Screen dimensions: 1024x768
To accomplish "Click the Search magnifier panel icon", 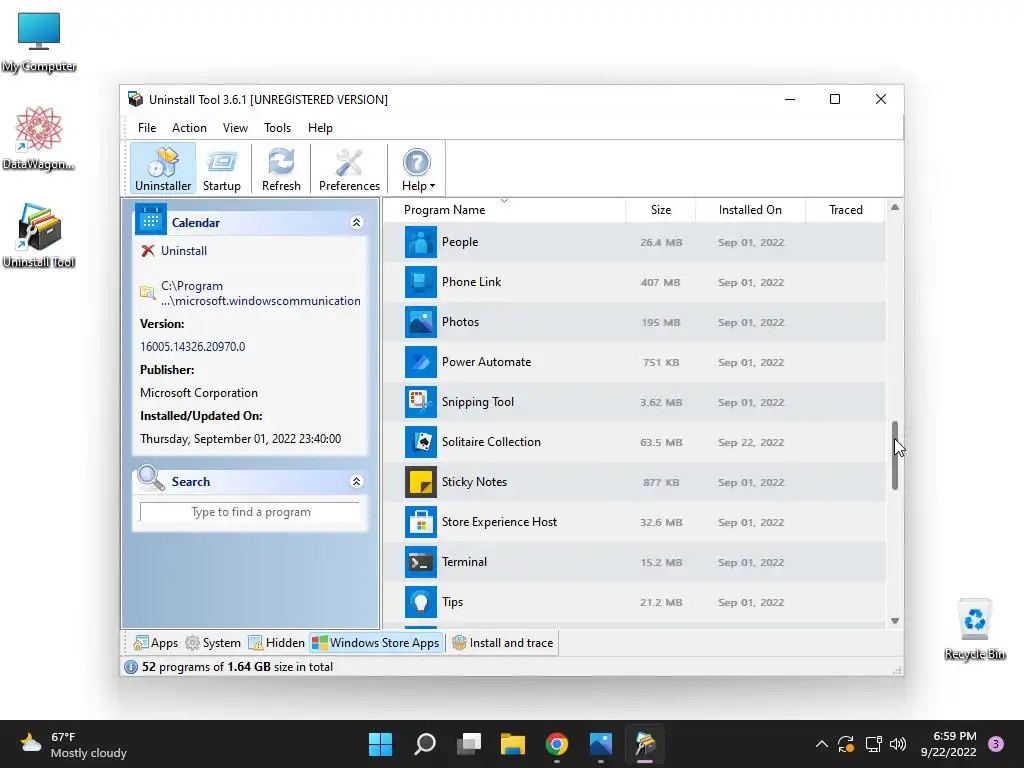I will coord(151,478).
